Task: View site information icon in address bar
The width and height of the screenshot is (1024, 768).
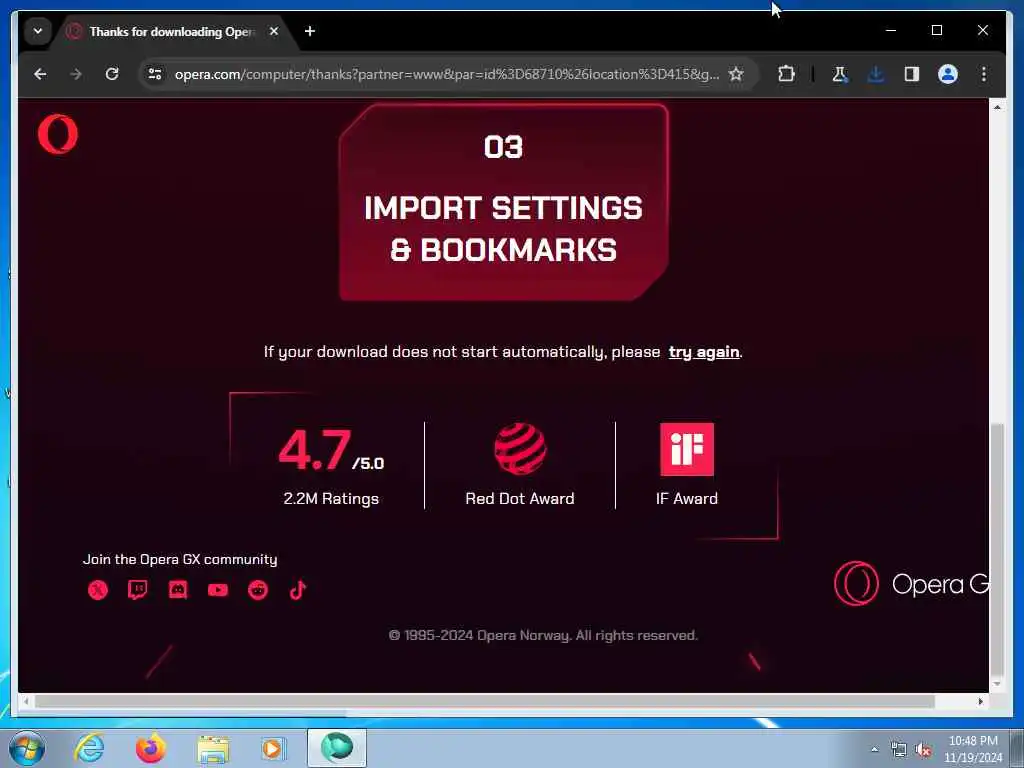Action: (x=155, y=74)
